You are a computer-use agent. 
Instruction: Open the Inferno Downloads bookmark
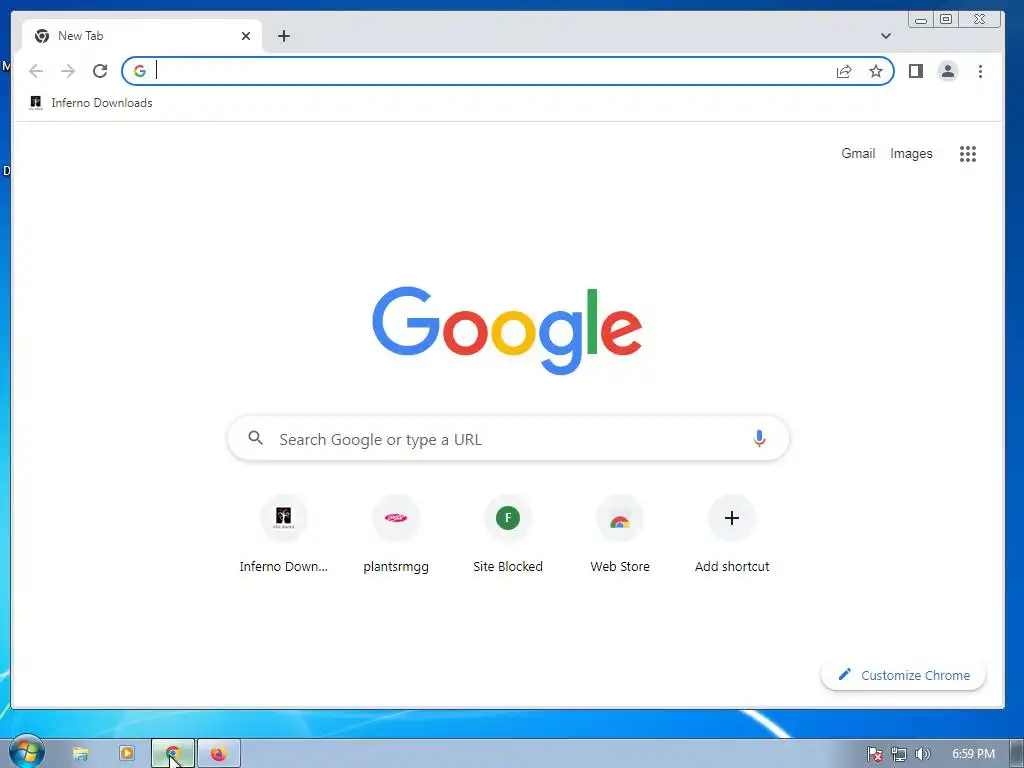point(91,103)
